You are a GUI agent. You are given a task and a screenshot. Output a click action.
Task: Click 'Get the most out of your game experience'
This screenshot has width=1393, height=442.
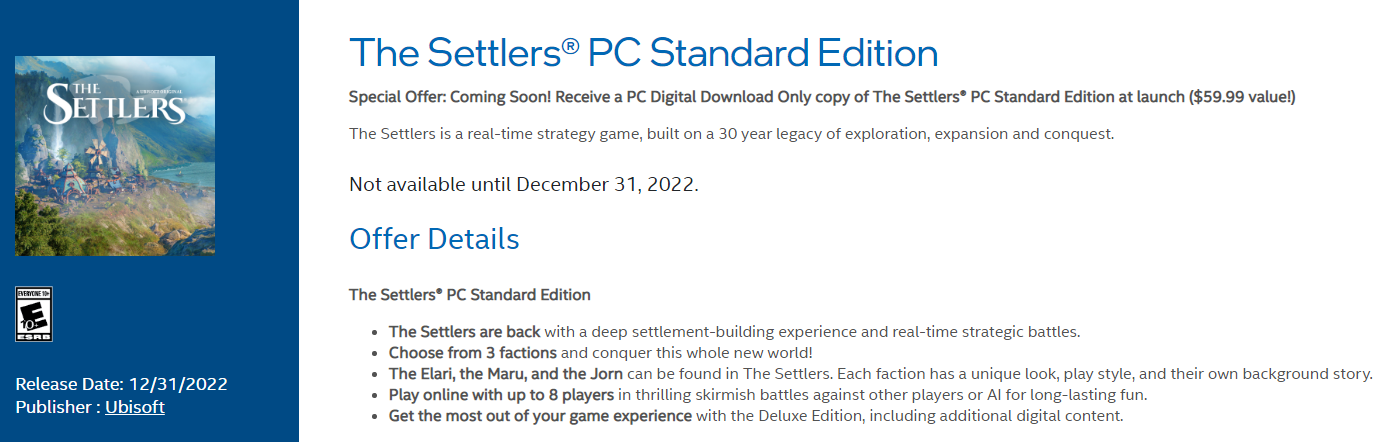pos(540,415)
